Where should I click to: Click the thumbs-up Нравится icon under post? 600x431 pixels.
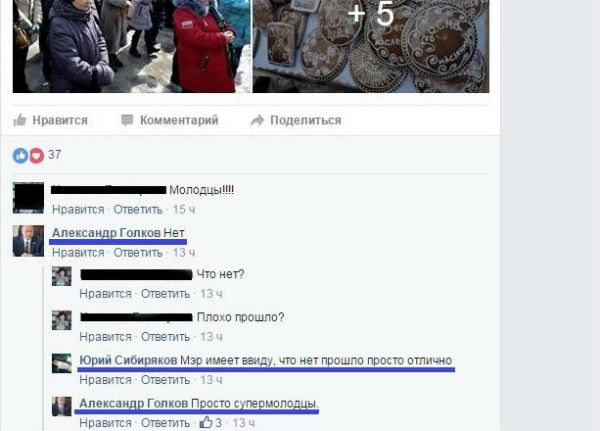click(20, 120)
